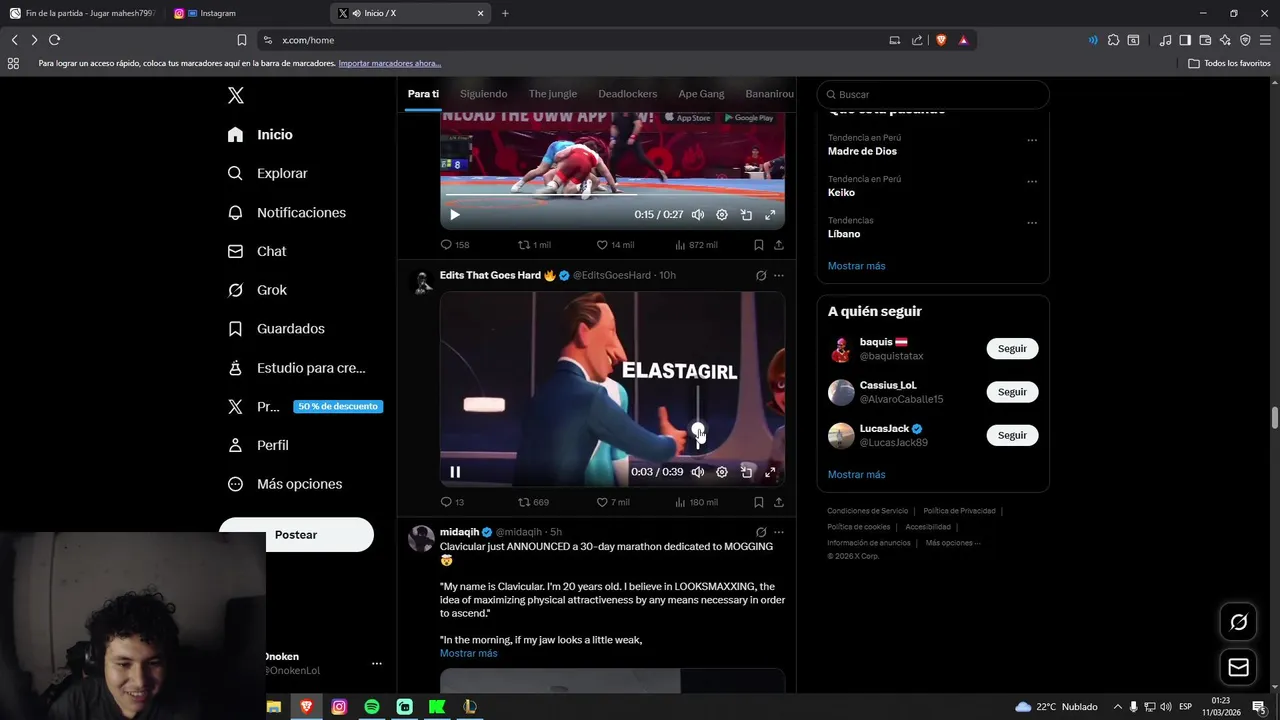Viewport: 1280px width, 720px height.
Task: Open the Onoken account menu dots
Action: tap(377, 663)
